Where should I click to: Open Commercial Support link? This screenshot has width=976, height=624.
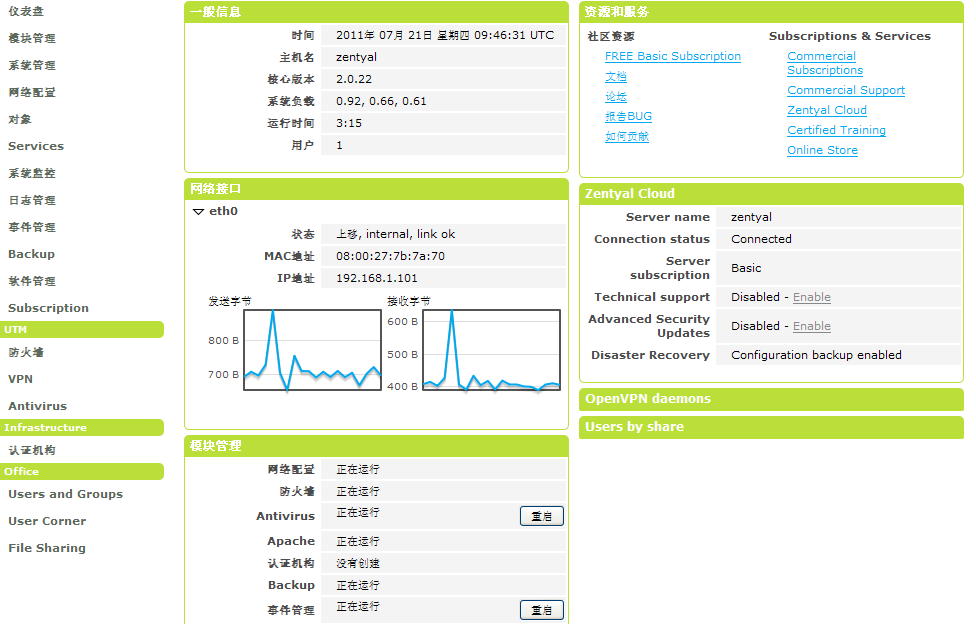tap(845, 90)
